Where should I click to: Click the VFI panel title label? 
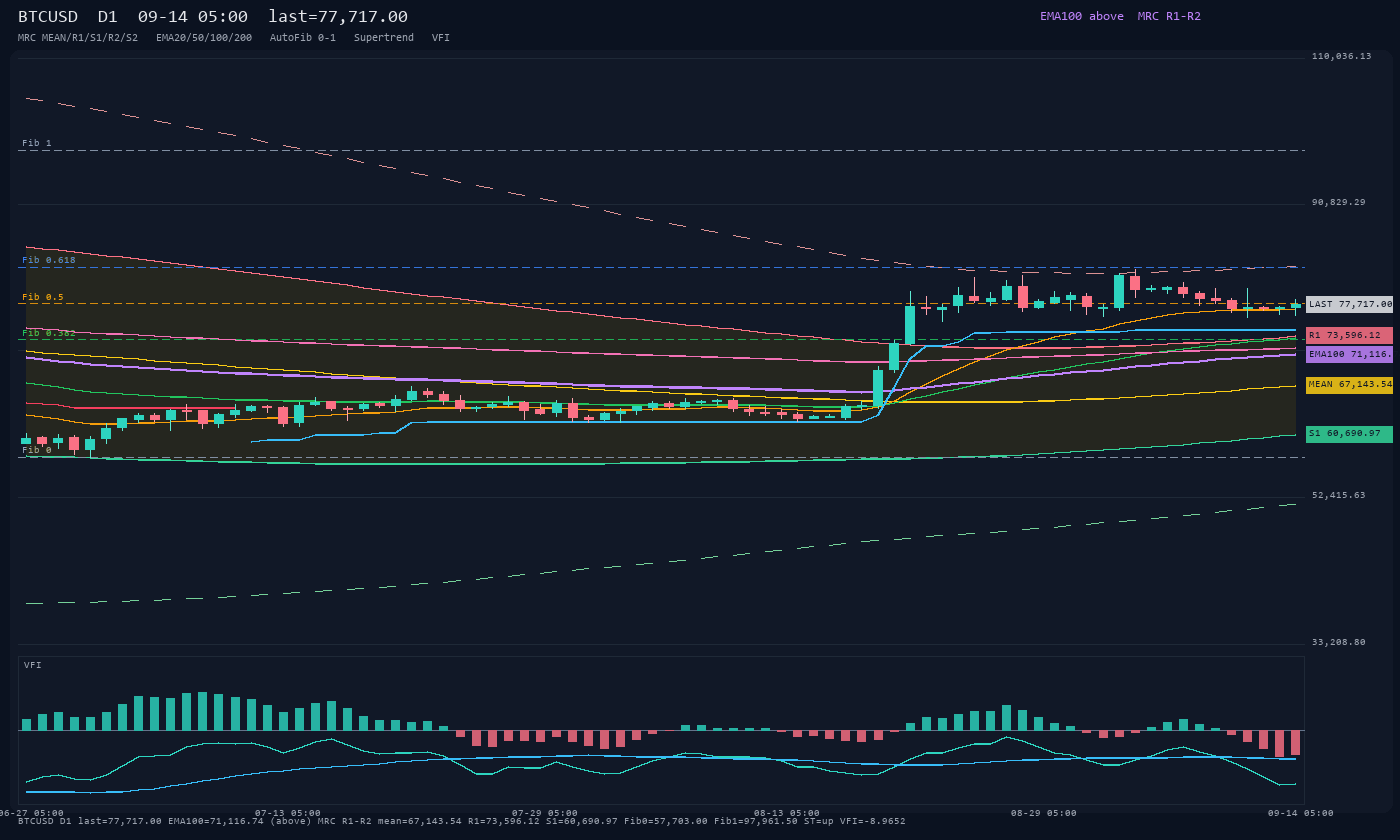[x=33, y=666]
